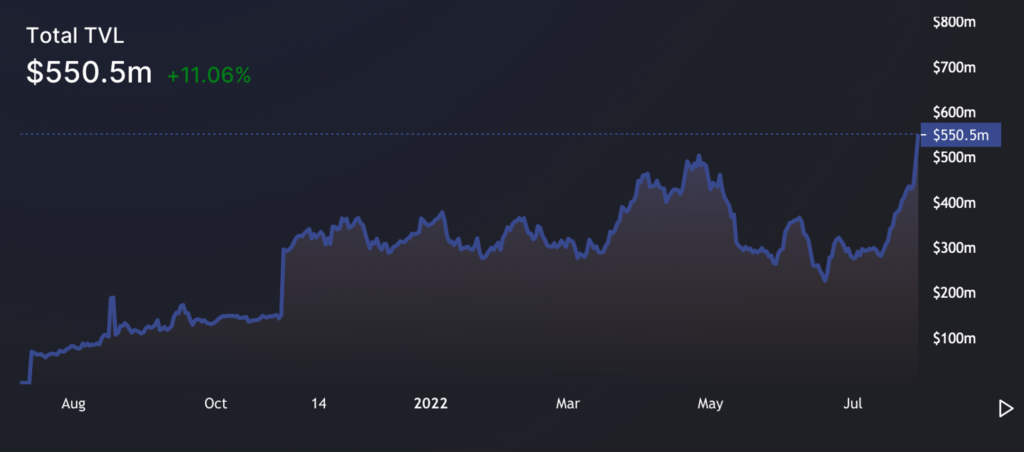Select the Mar marker on time axis
Image resolution: width=1024 pixels, height=452 pixels.
click(567, 404)
